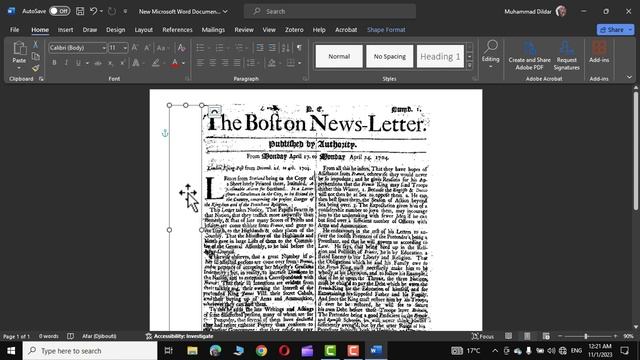Apply the Heading 1 style
The height and width of the screenshot is (360, 640).
tap(440, 56)
